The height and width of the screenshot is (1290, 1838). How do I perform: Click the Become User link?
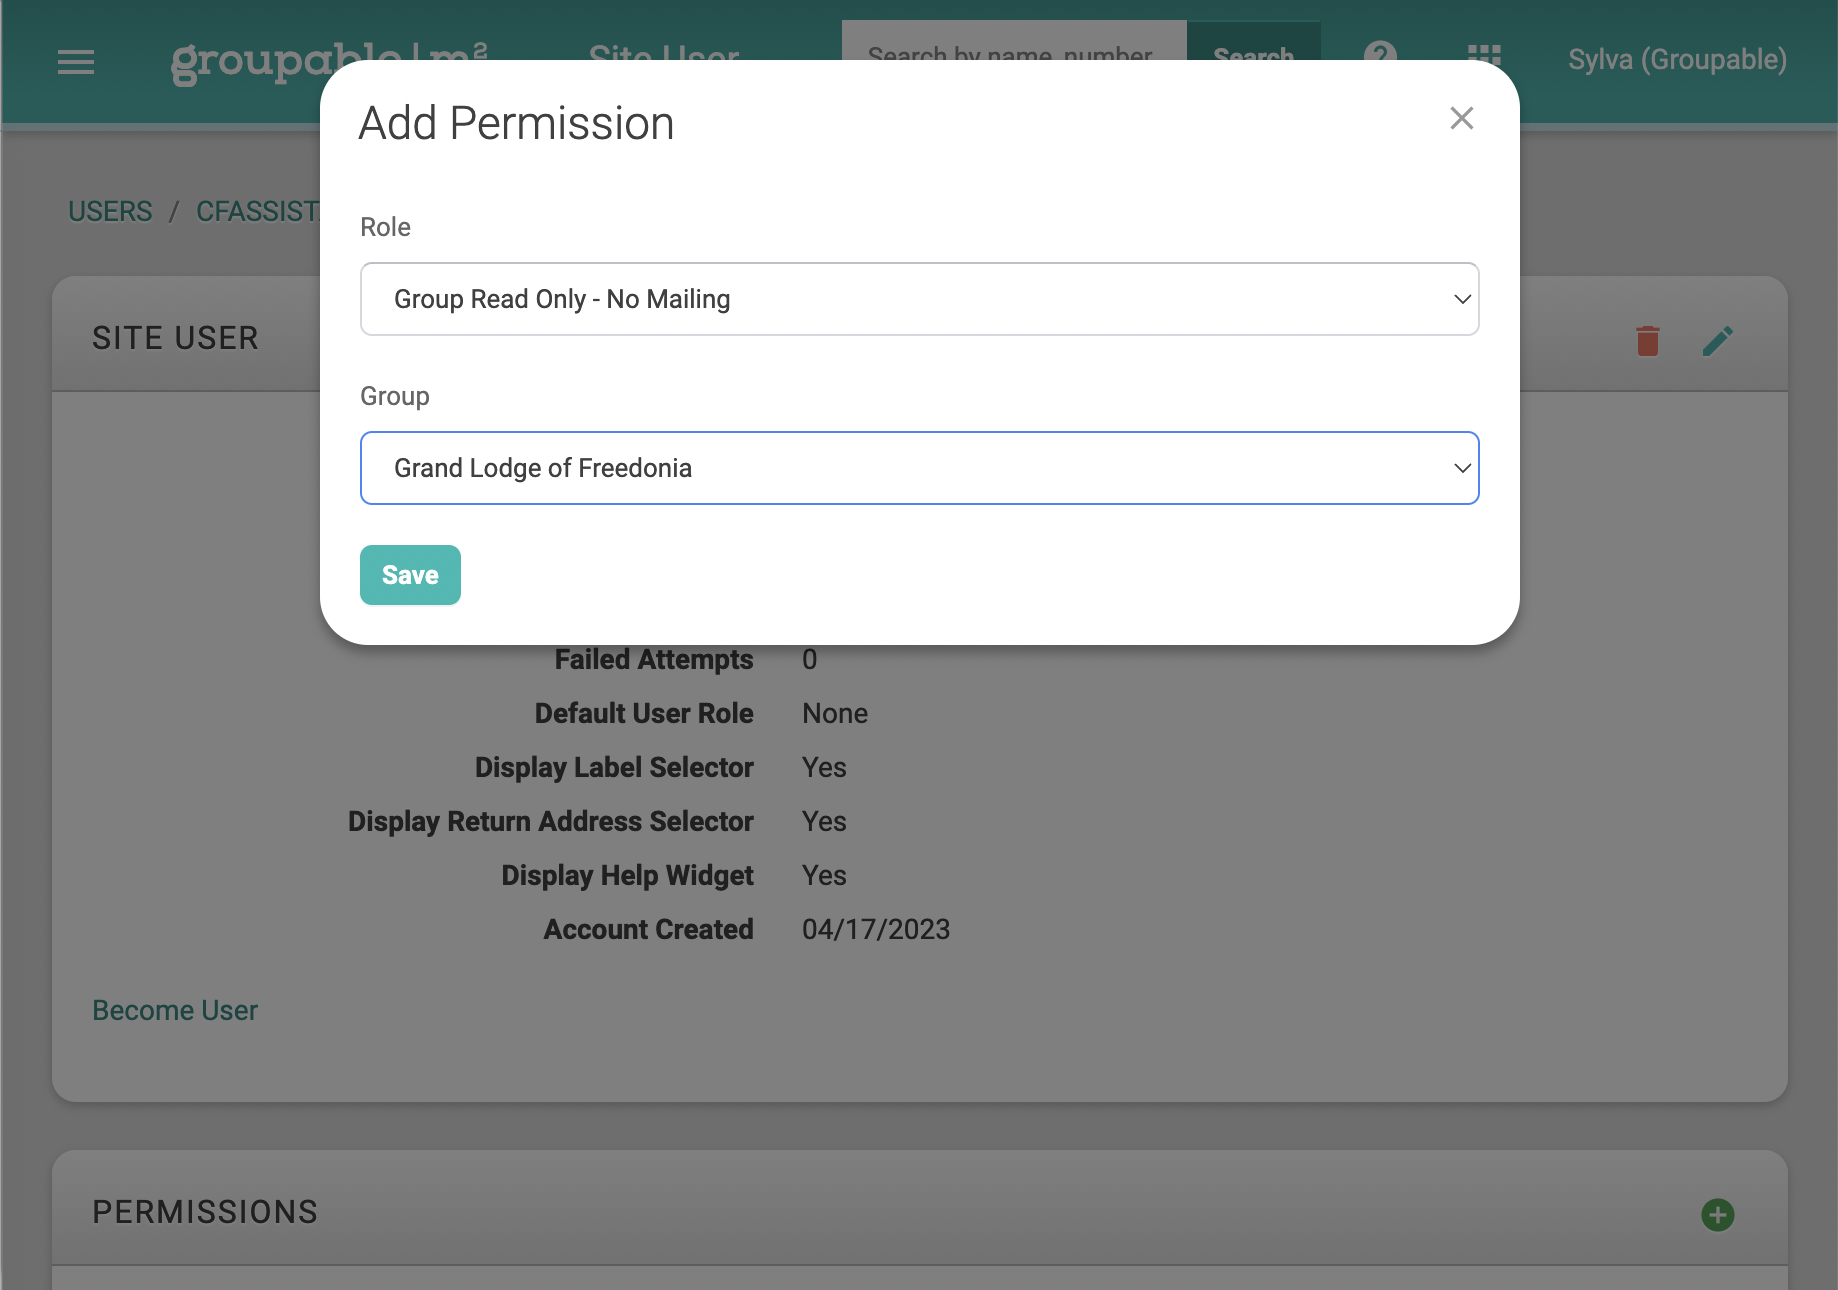[x=175, y=1011]
